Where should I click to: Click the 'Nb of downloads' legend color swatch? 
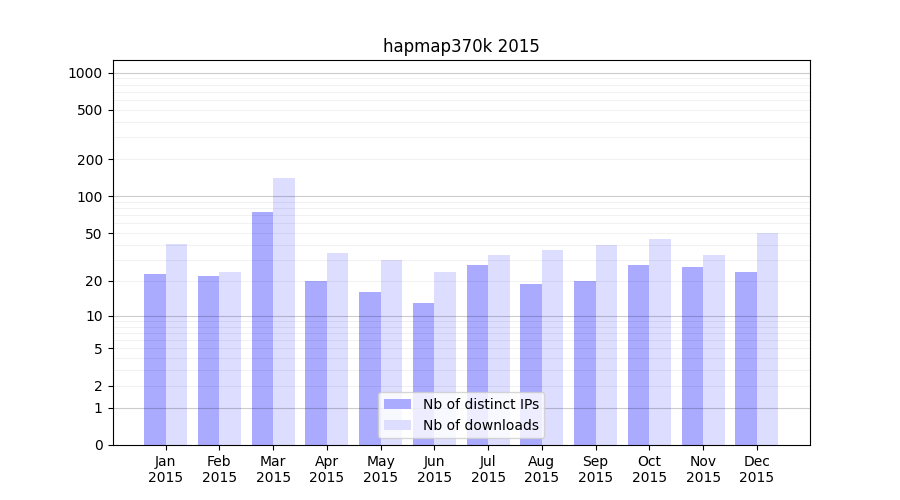[x=397, y=425]
